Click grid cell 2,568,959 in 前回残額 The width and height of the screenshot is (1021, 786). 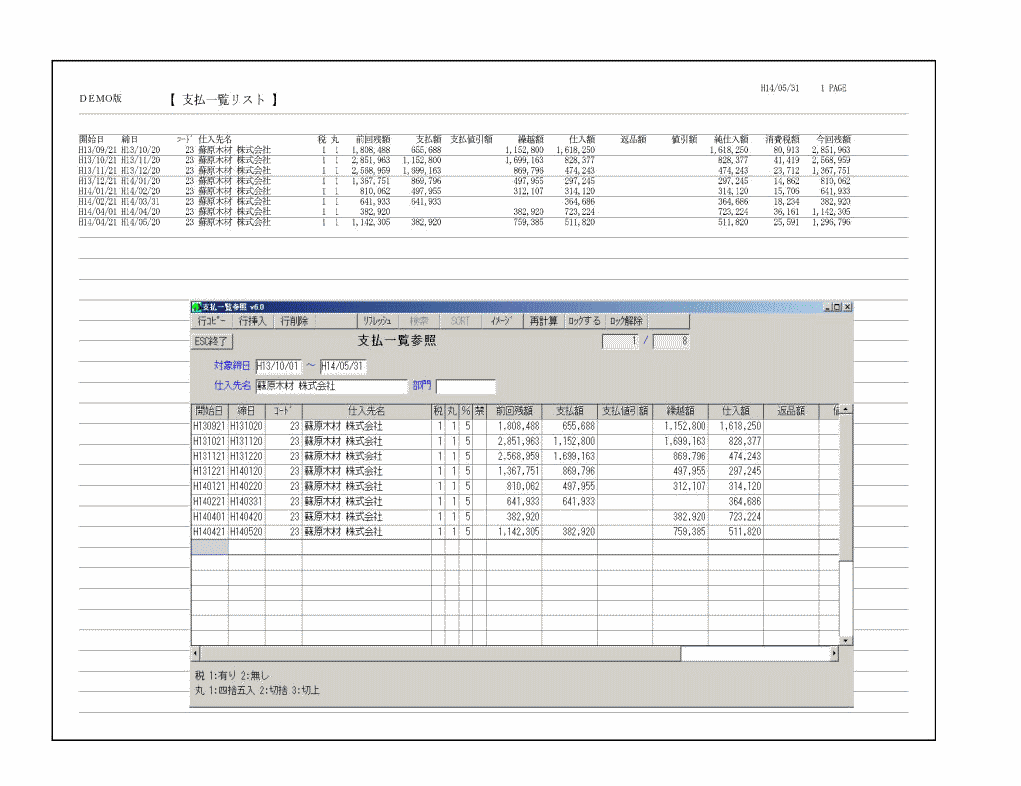[x=514, y=456]
